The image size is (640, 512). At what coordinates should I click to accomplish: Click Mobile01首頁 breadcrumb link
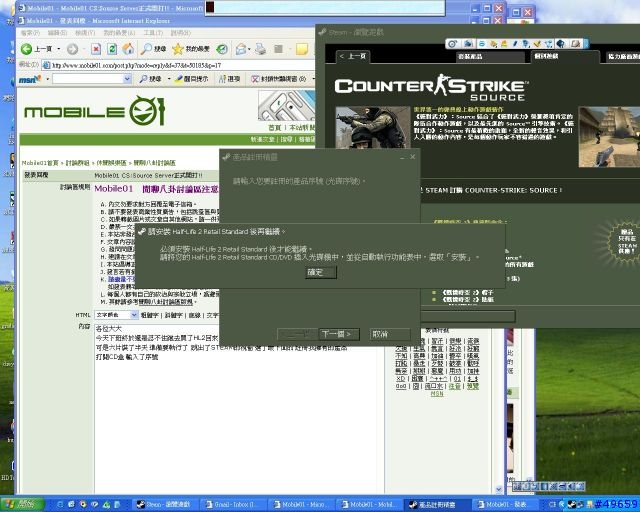pyautogui.click(x=40, y=163)
